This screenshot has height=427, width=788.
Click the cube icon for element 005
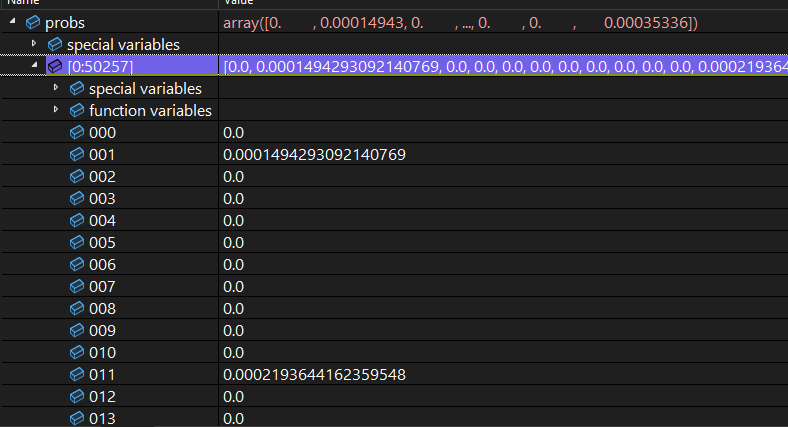click(x=77, y=242)
